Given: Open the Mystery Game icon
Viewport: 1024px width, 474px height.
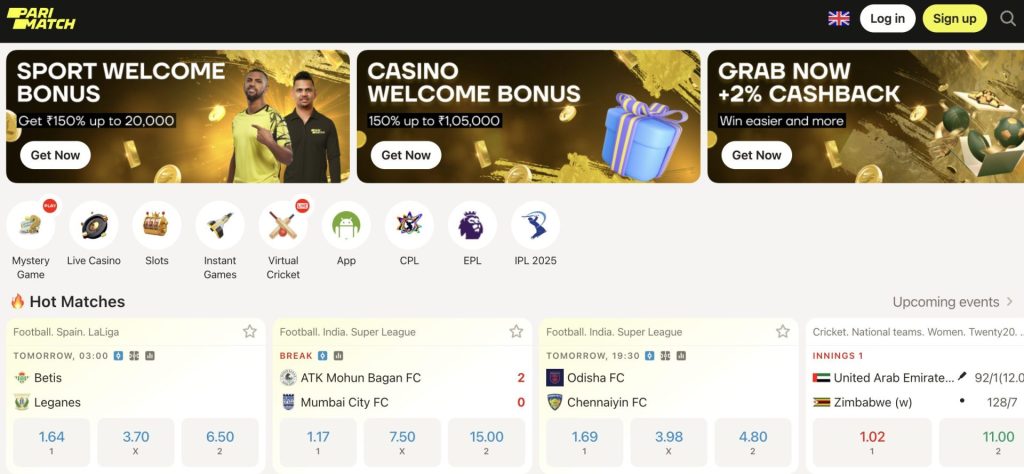Looking at the screenshot, I should coord(31,225).
